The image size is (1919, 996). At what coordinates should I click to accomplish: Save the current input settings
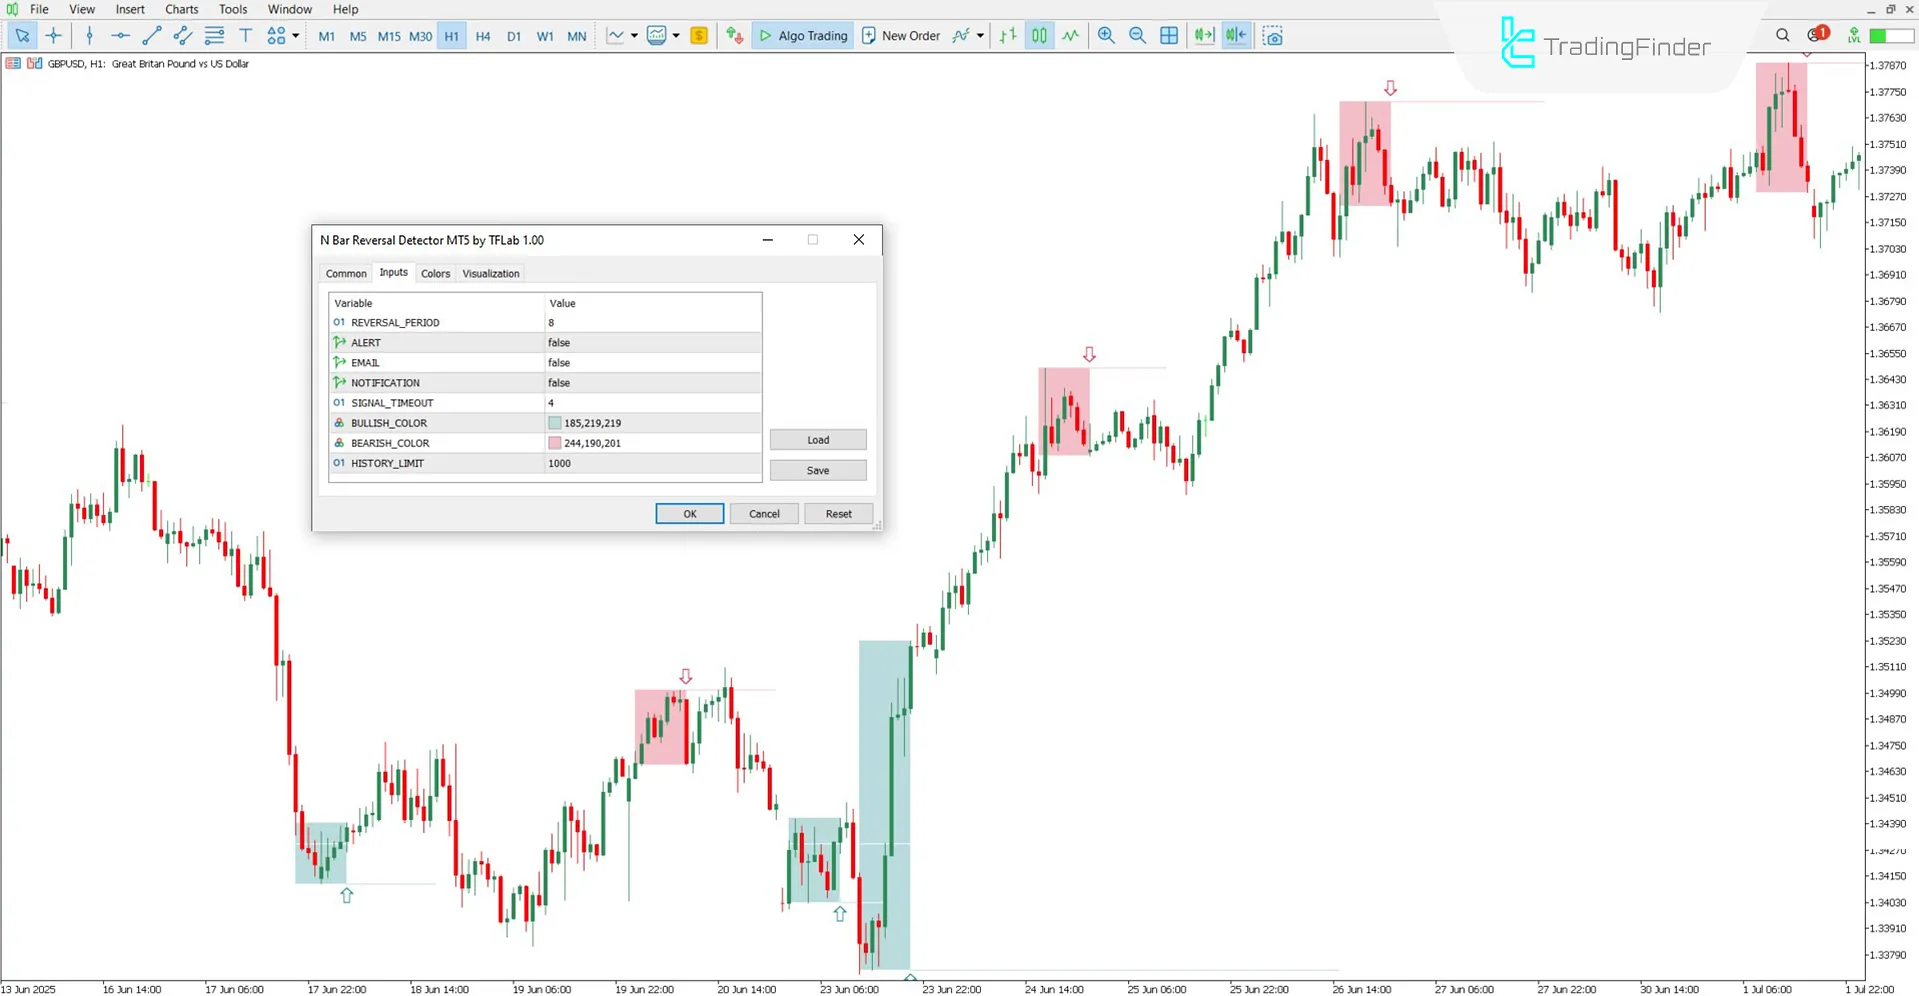point(817,470)
